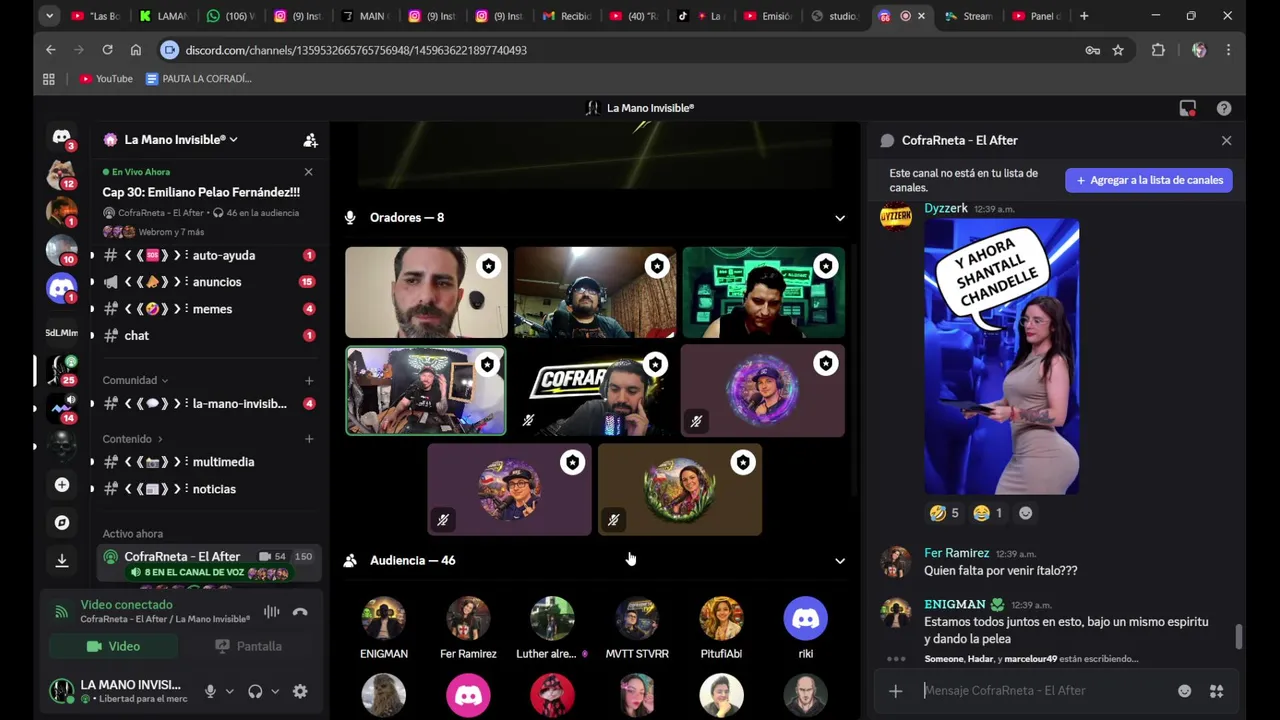
Task: Click the rolling-laugh reaction with 5 votes
Action: (944, 513)
